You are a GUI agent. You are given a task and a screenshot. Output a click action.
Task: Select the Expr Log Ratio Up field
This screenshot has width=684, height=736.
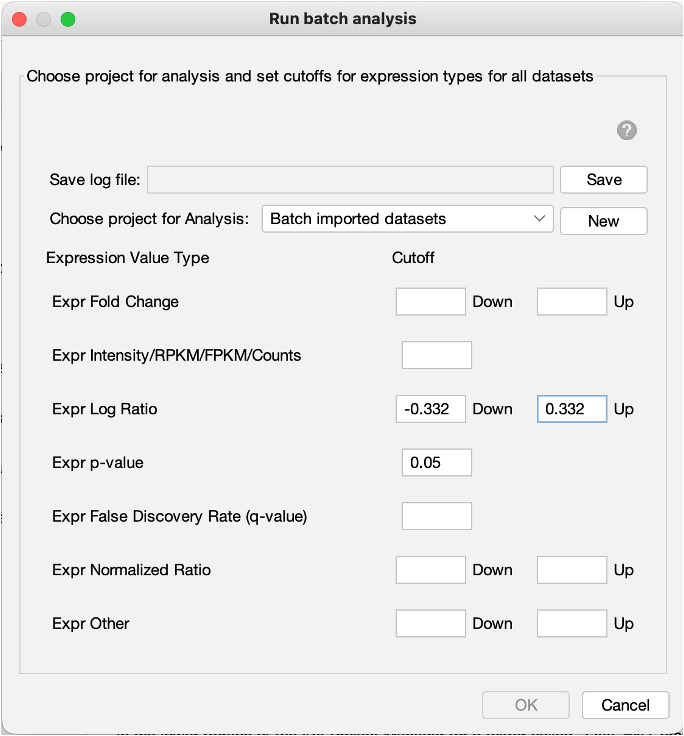point(572,409)
